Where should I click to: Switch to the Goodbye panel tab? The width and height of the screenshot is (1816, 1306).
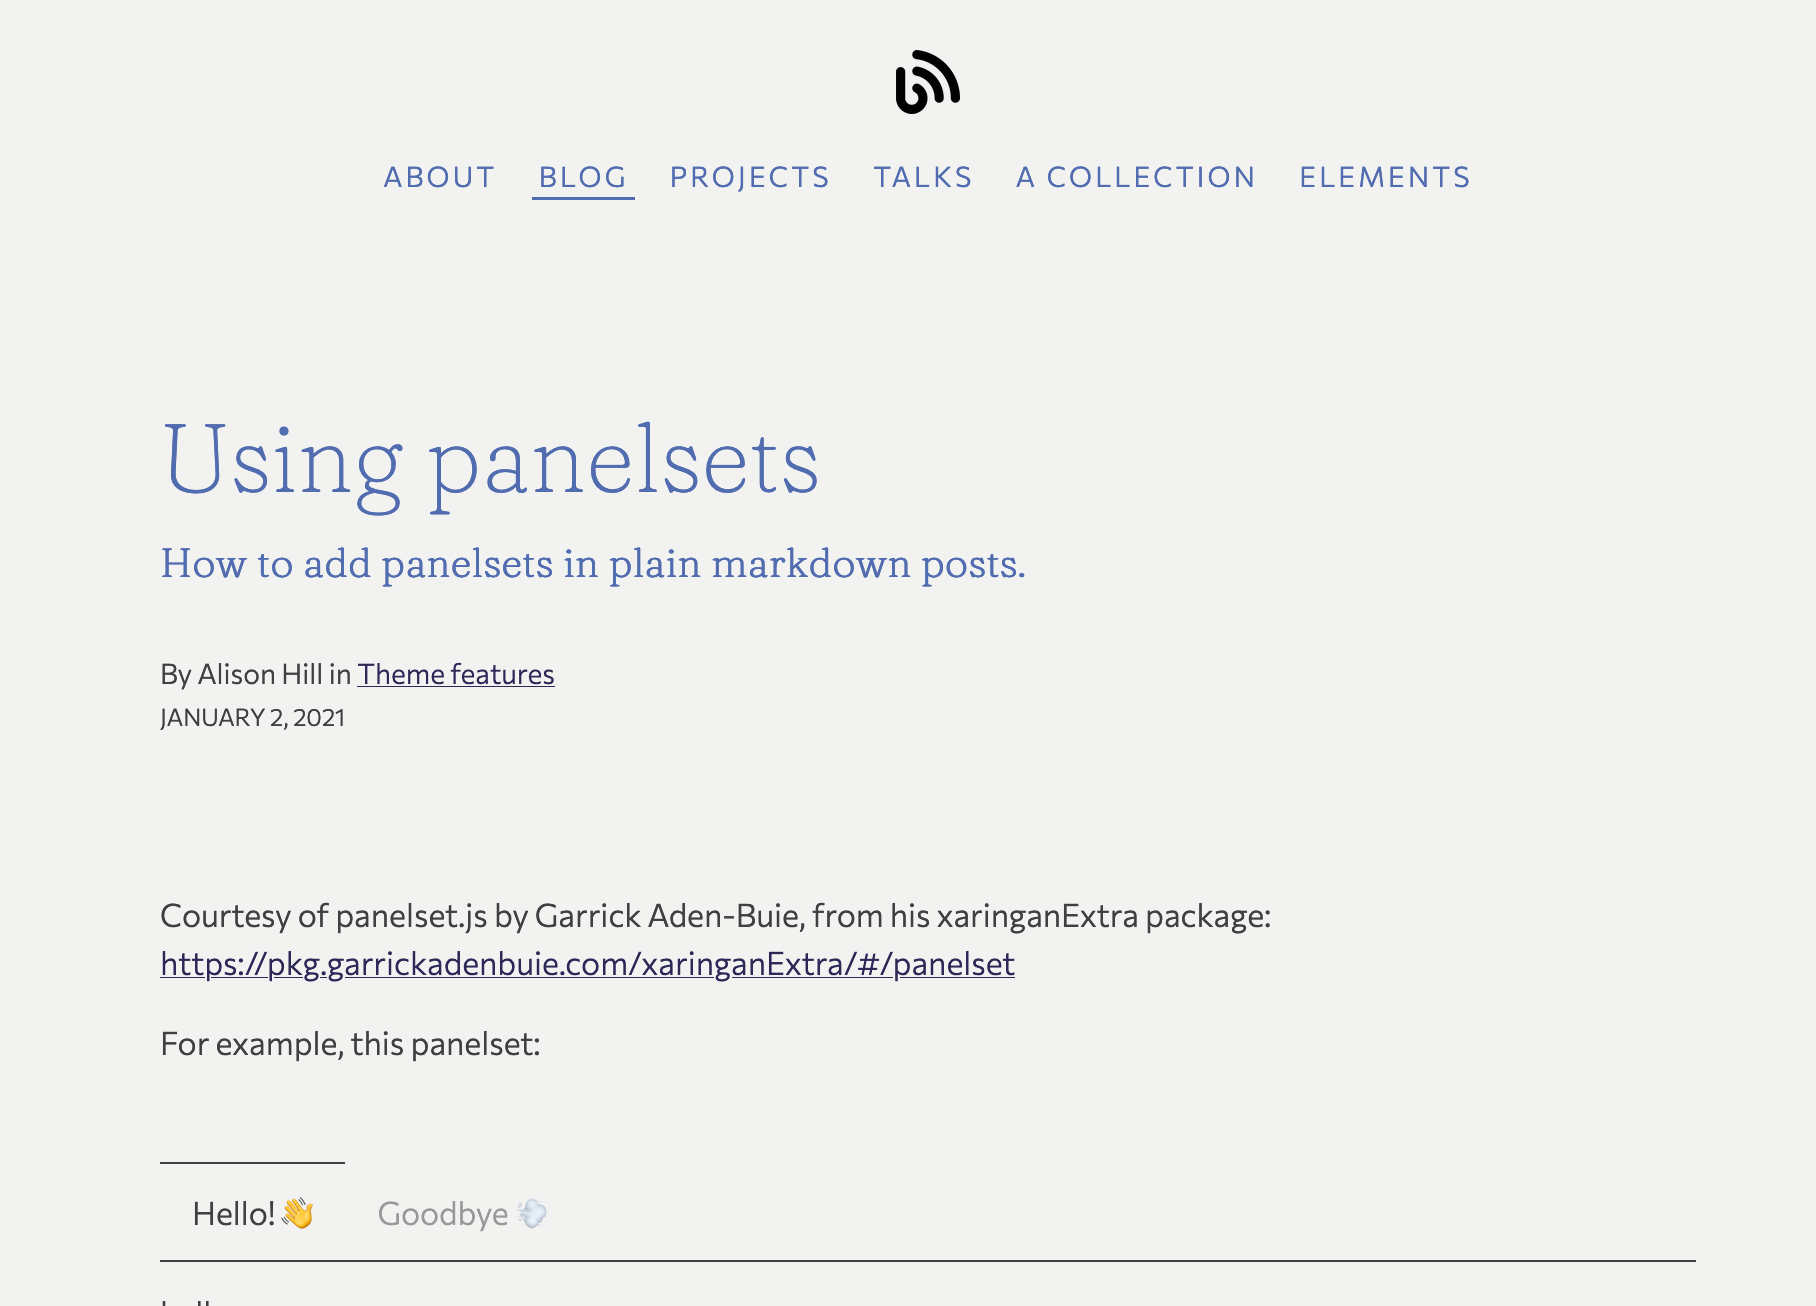(x=443, y=1214)
